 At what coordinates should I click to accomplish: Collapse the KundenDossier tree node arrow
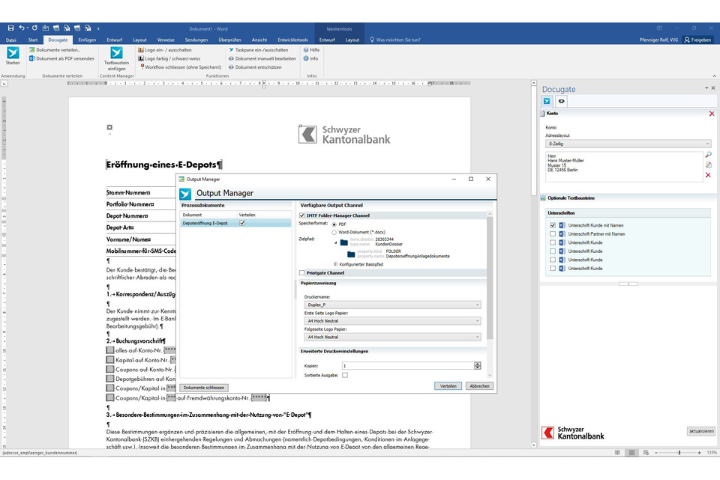tap(336, 242)
